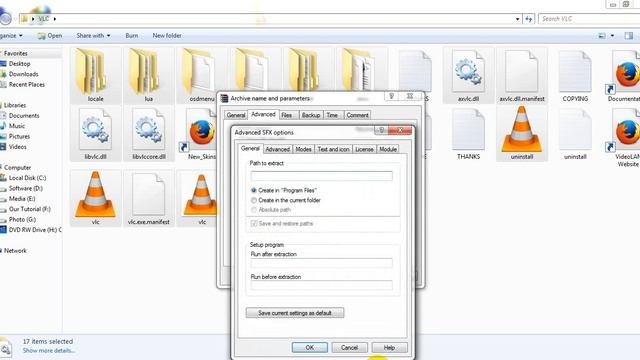Click the refresh button in address bar
This screenshot has width=640, height=360.
click(x=529, y=19)
